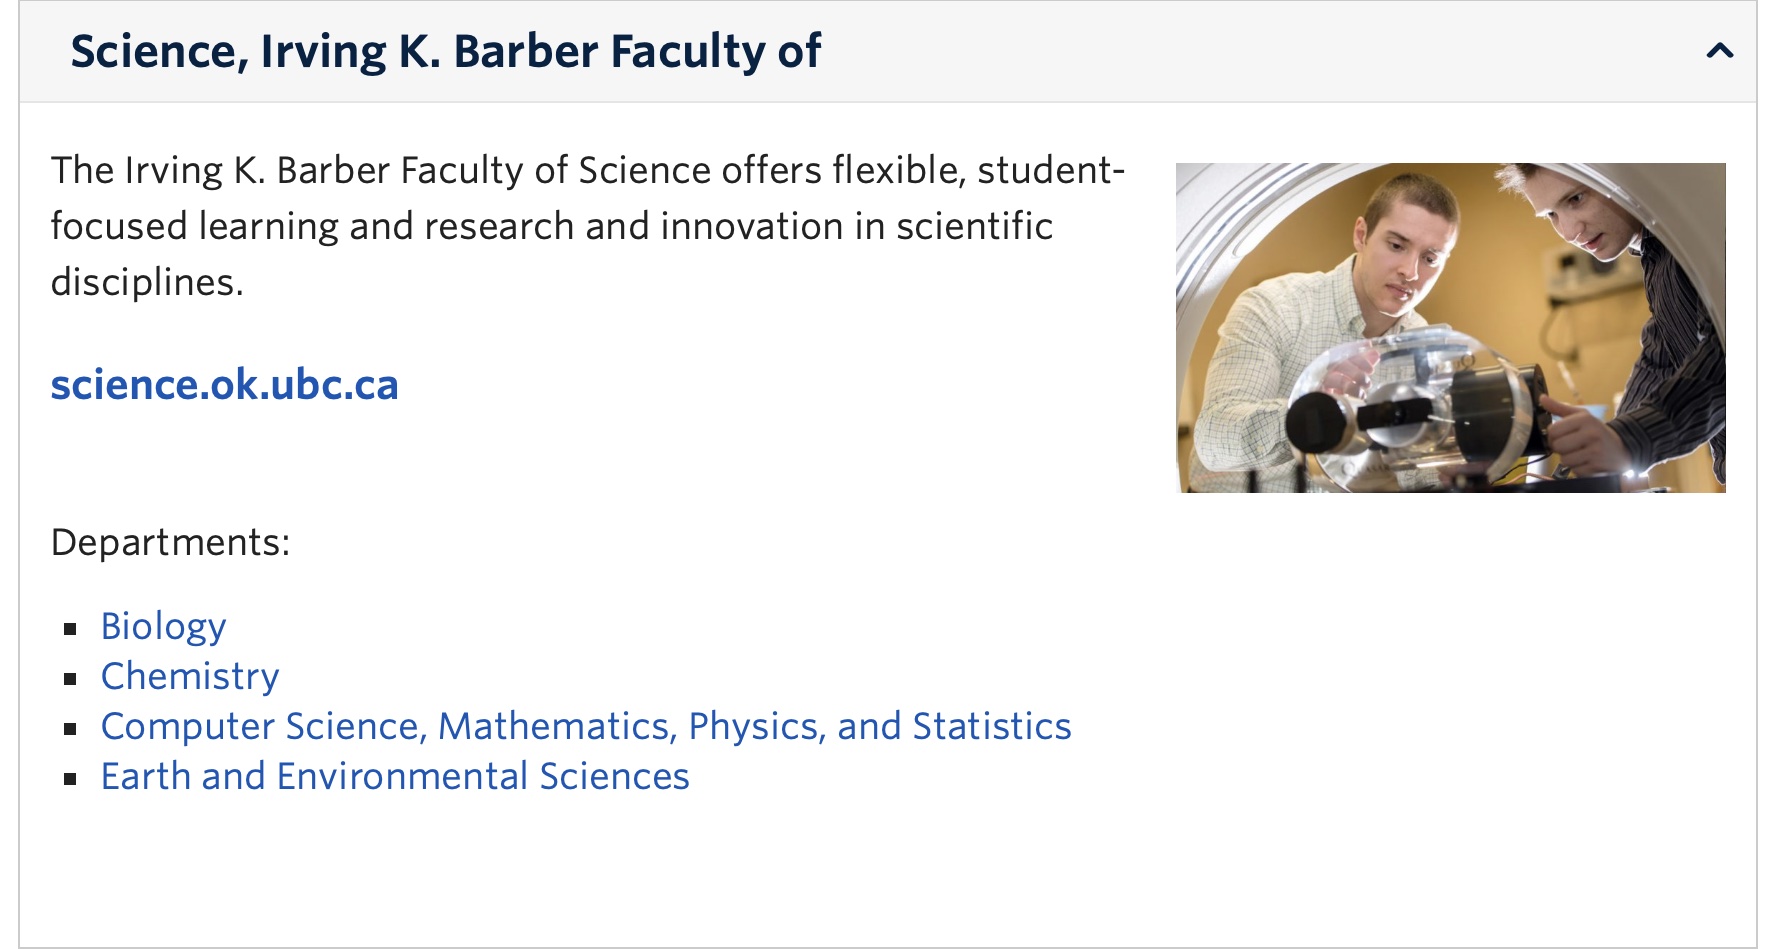Collapse the Science faculty section chevron
Image resolution: width=1779 pixels, height=949 pixels.
1719,51
